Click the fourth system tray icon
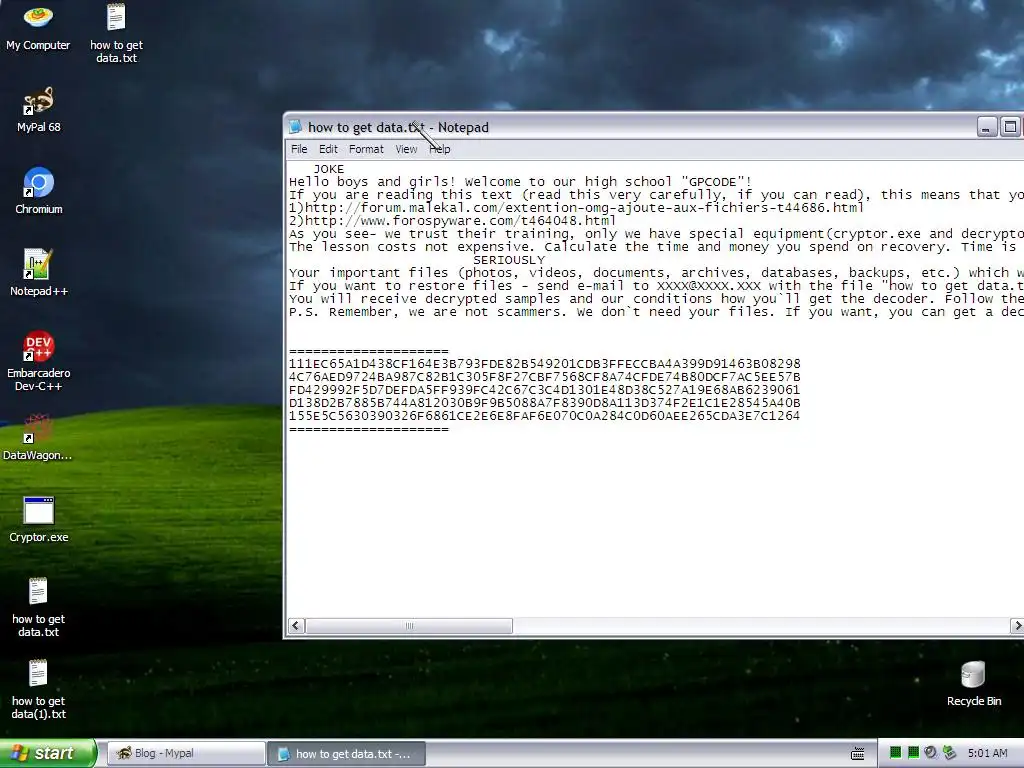Screen dimensions: 1024x768 pos(950,753)
